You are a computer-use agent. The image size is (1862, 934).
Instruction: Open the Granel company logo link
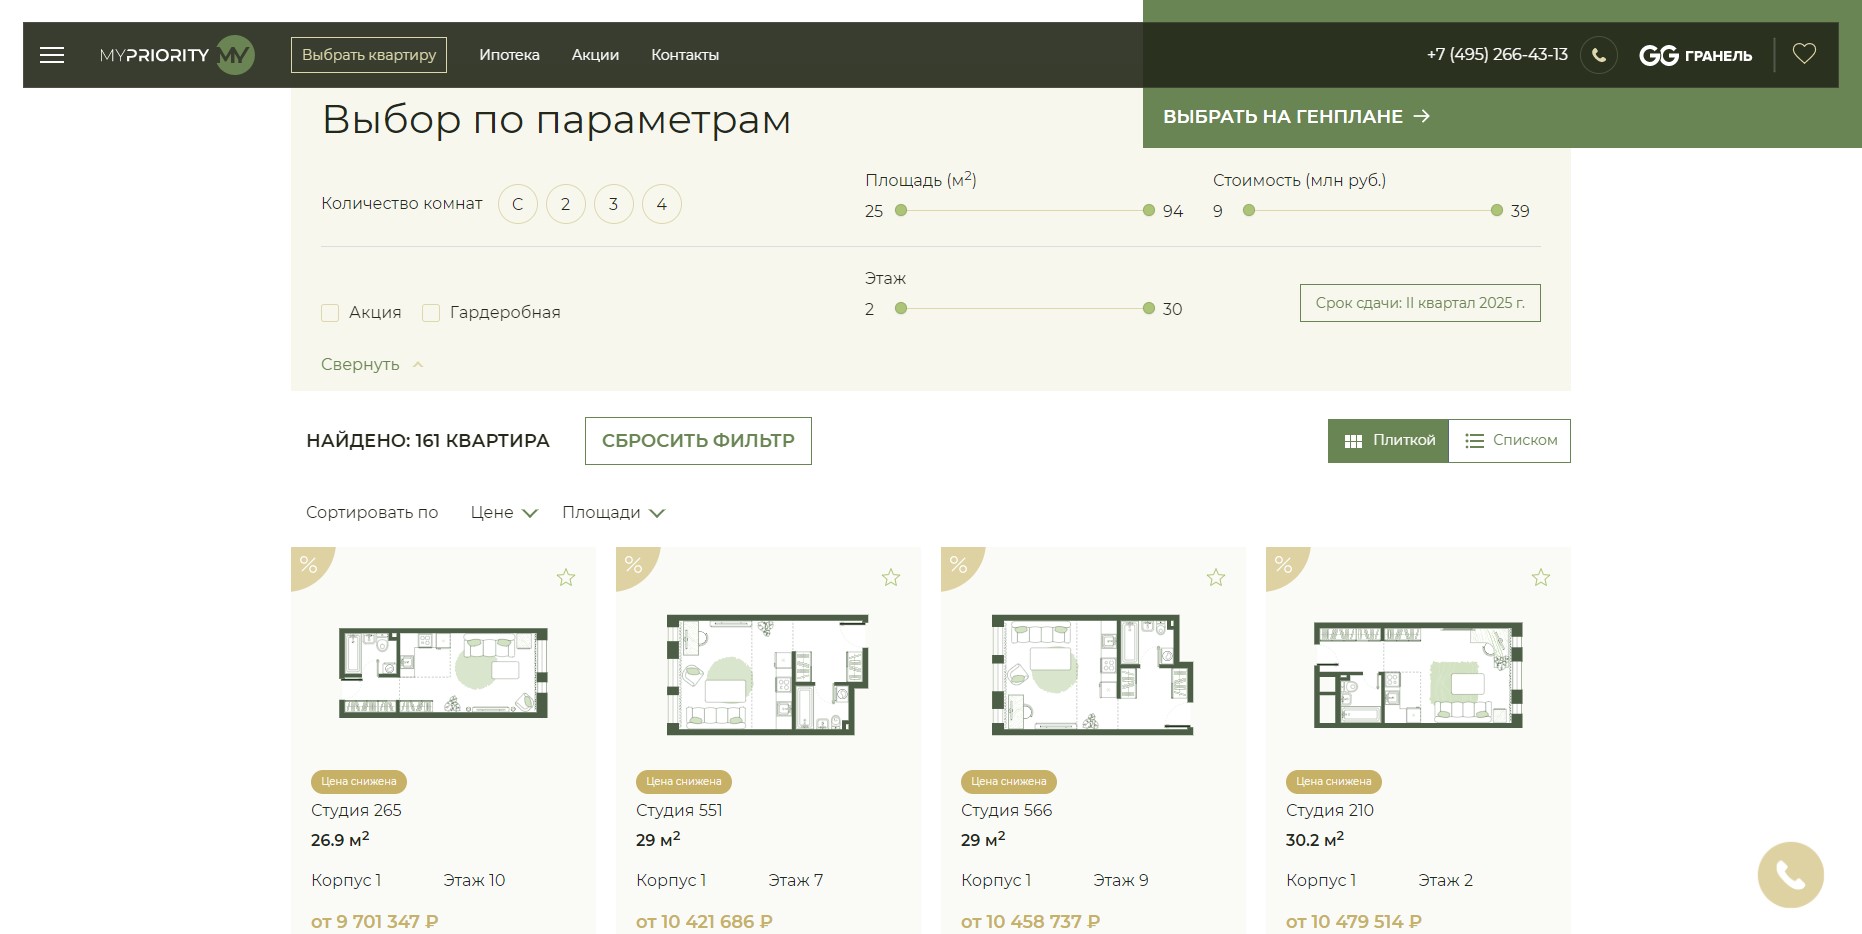[x=1695, y=55]
